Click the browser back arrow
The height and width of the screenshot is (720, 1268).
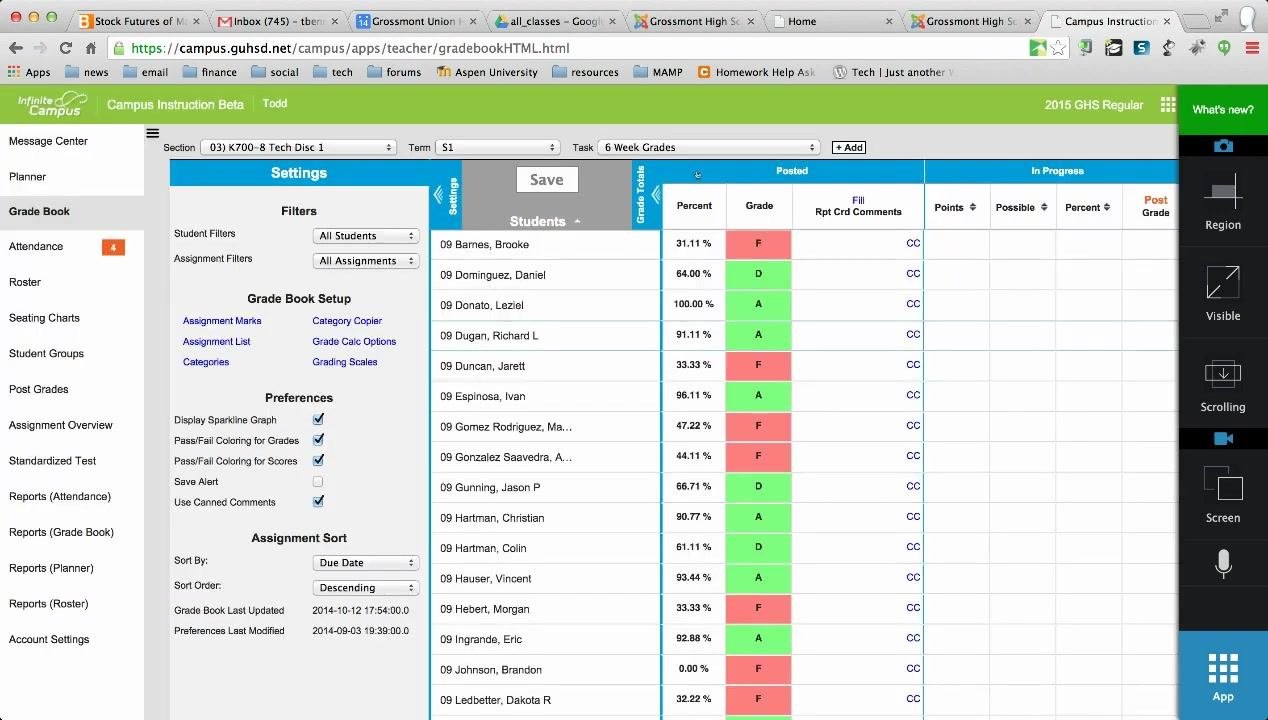point(15,47)
